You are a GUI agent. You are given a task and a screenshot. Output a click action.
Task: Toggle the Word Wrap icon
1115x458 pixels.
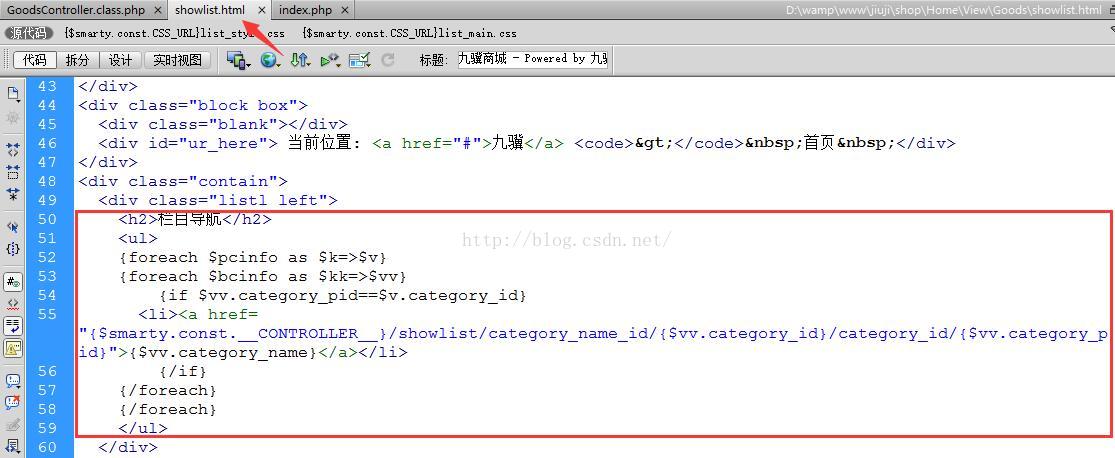13,326
